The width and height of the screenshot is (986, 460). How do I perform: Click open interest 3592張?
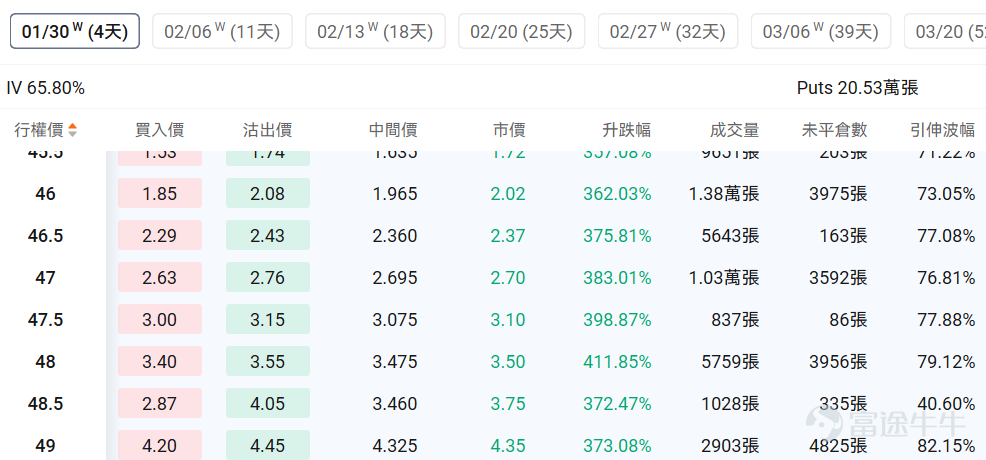839,278
